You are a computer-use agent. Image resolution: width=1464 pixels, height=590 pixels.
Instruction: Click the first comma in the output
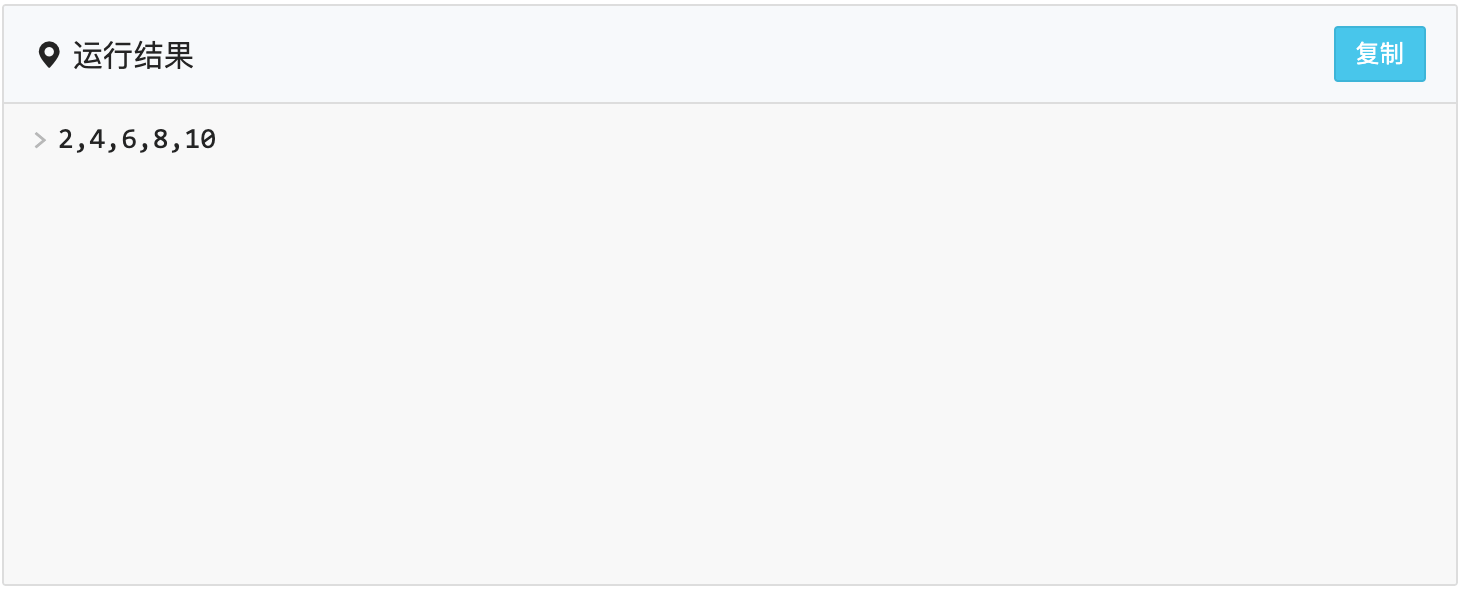point(81,145)
